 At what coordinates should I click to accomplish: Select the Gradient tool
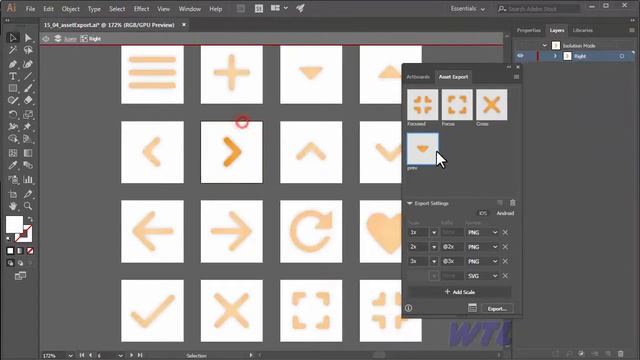coord(28,153)
